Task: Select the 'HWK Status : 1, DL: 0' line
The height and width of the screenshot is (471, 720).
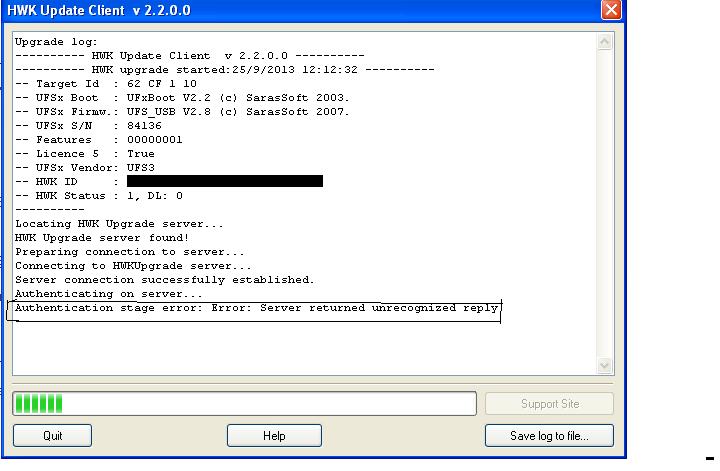Action: click(99, 196)
